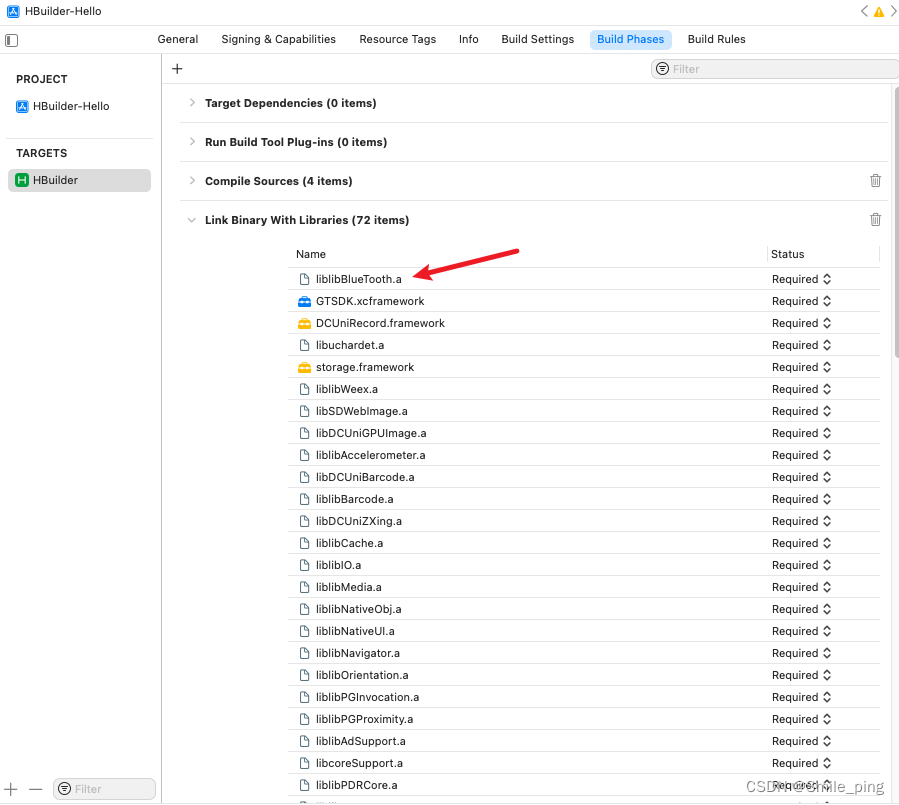Open Signing & Capabilities tab
The height and width of the screenshot is (805, 899).
pyautogui.click(x=279, y=39)
